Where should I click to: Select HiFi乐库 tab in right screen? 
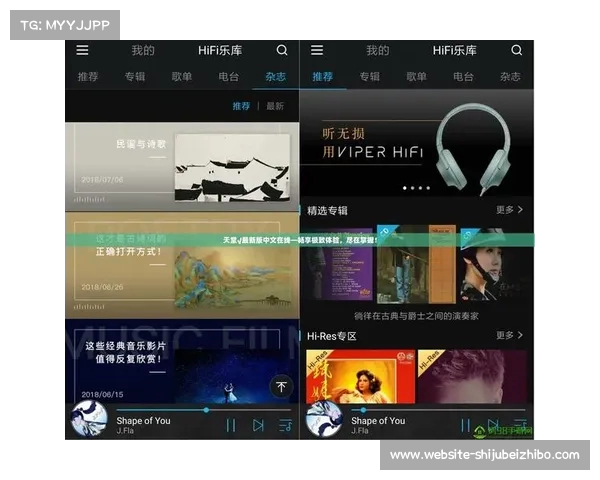pos(455,50)
